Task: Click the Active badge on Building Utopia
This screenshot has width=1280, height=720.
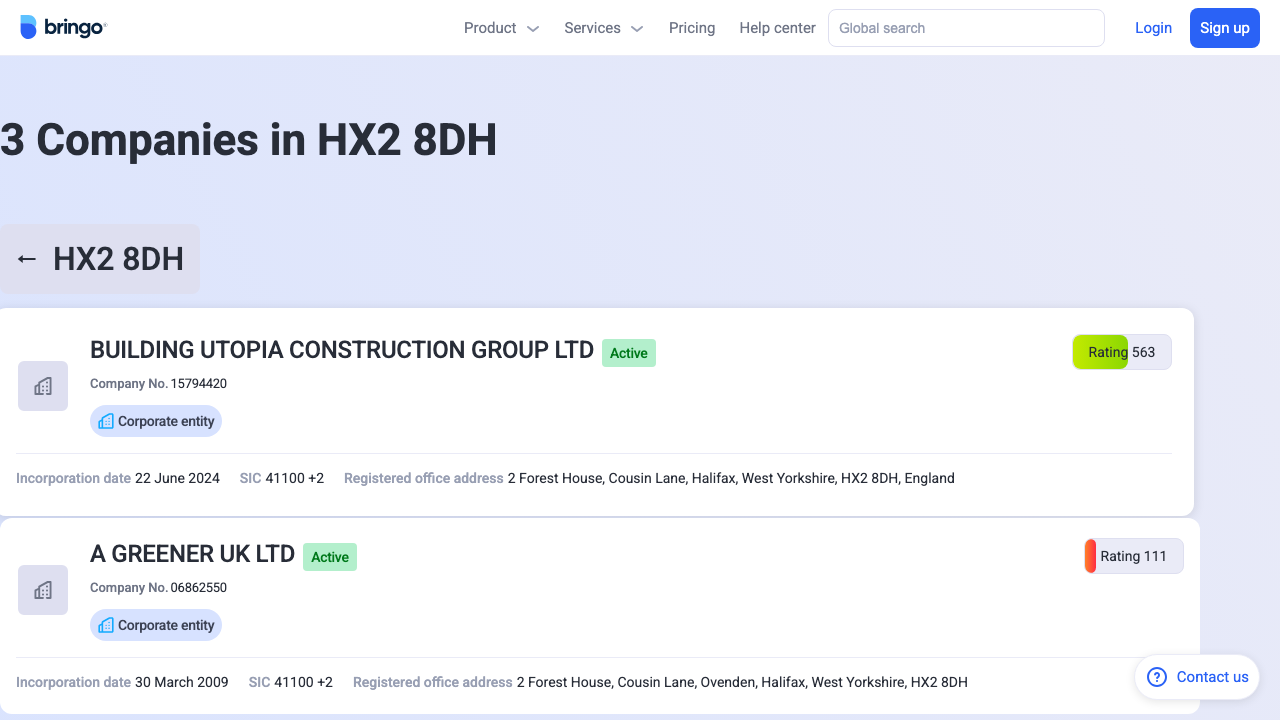Action: point(628,353)
